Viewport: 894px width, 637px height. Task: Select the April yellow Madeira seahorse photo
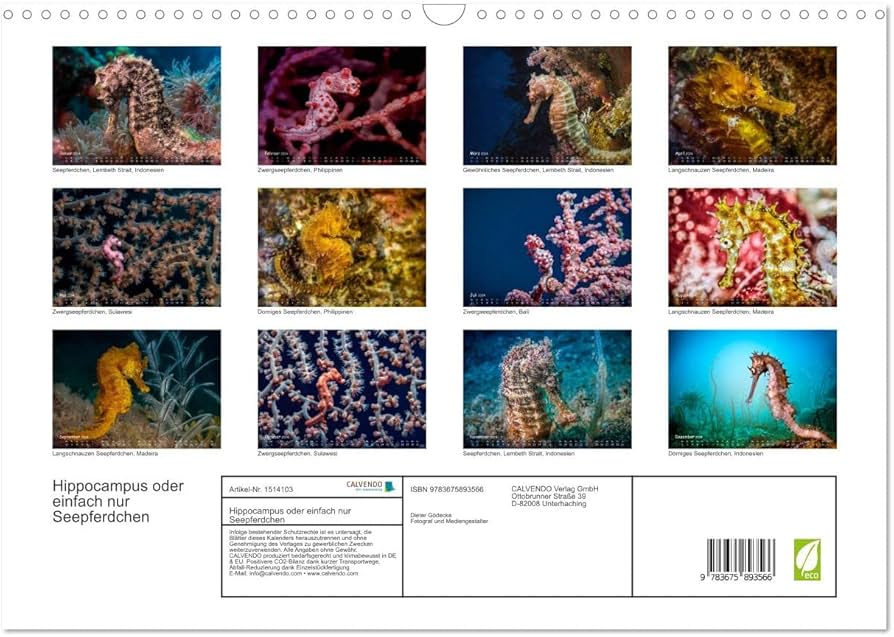pyautogui.click(x=753, y=106)
